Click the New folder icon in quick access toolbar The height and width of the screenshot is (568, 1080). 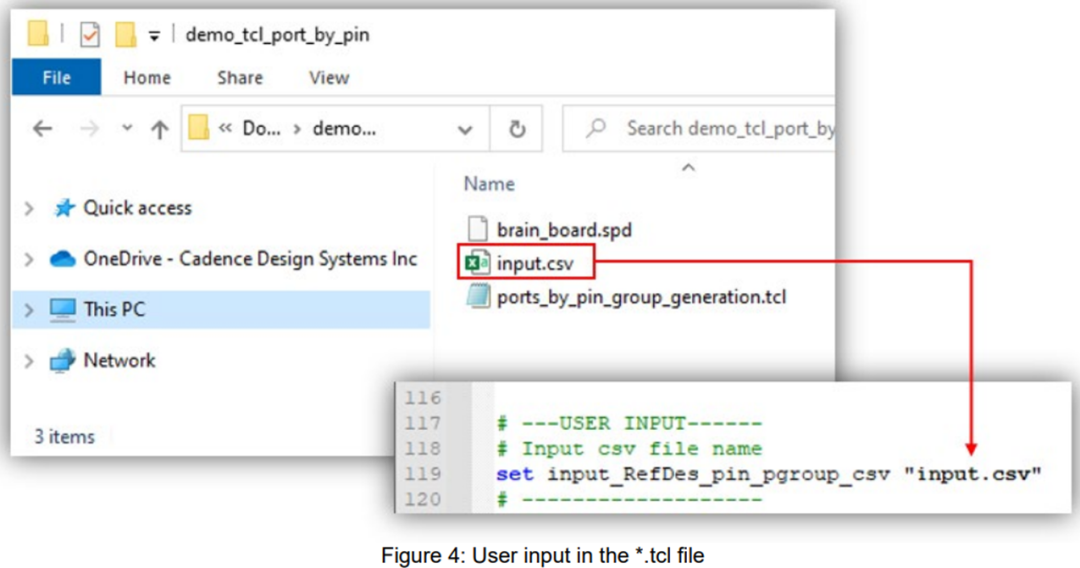coord(125,34)
